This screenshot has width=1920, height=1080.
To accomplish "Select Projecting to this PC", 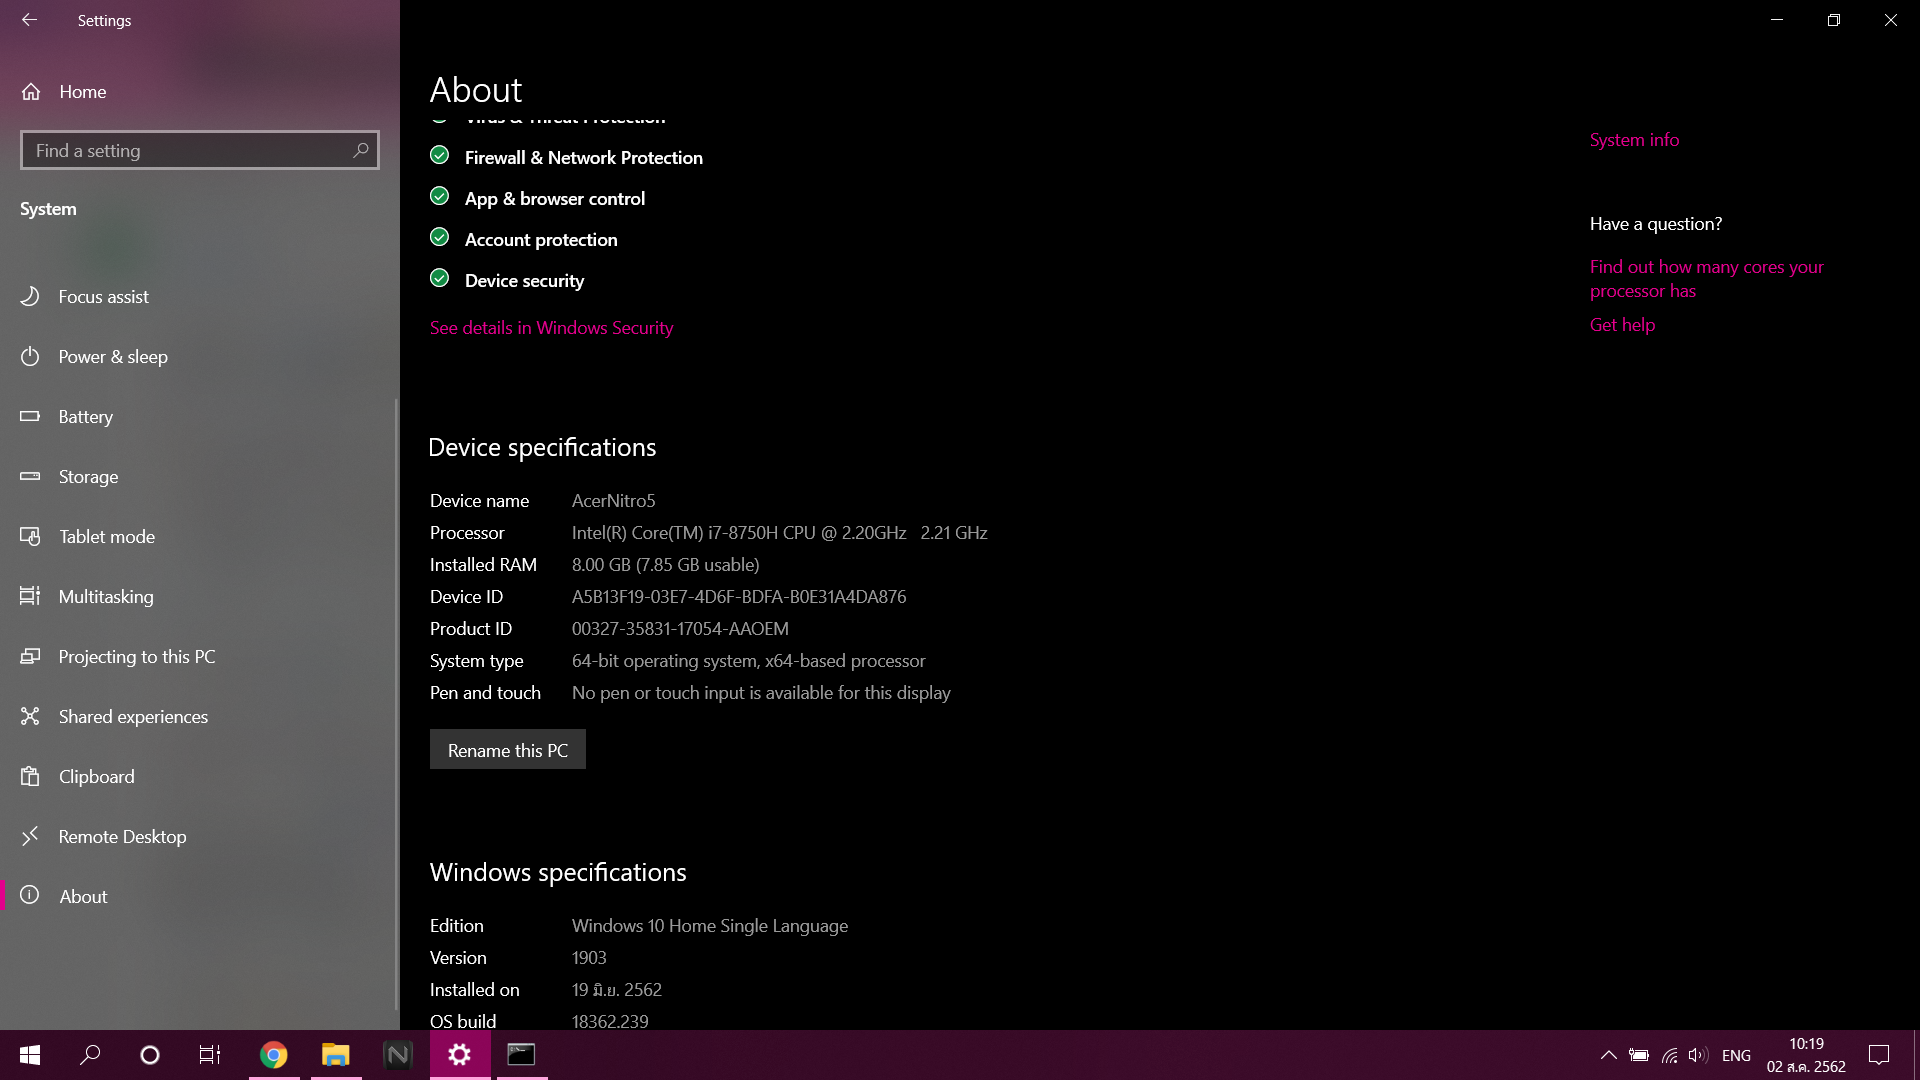I will (137, 657).
